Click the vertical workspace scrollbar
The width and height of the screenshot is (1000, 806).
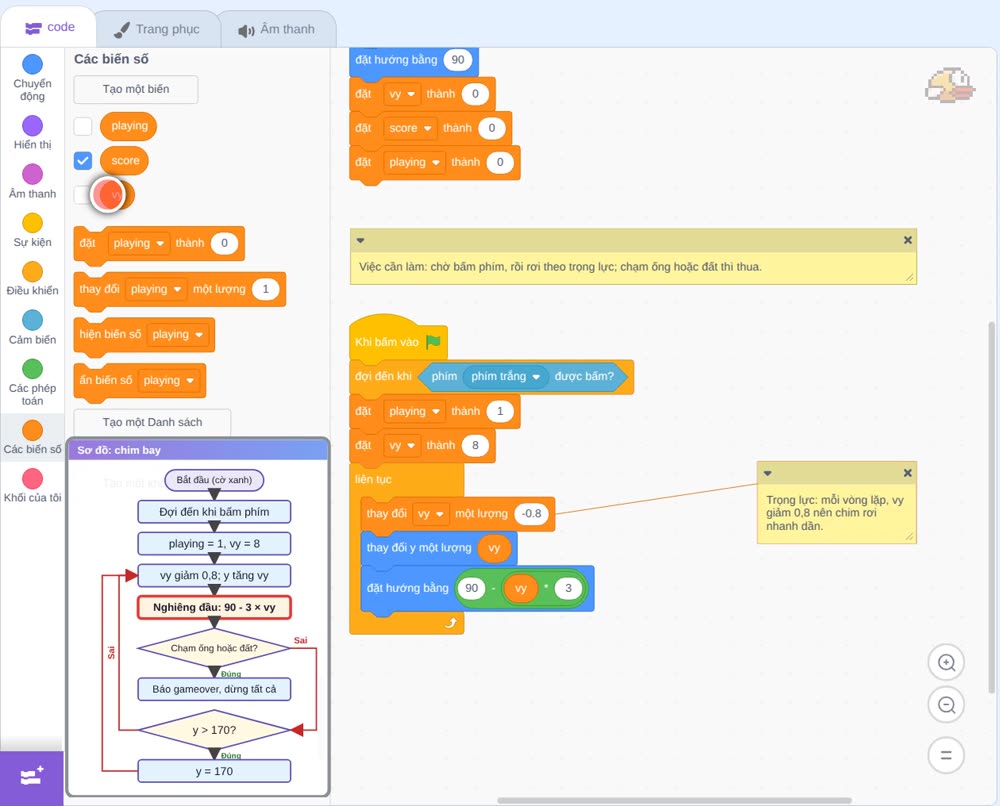991,507
